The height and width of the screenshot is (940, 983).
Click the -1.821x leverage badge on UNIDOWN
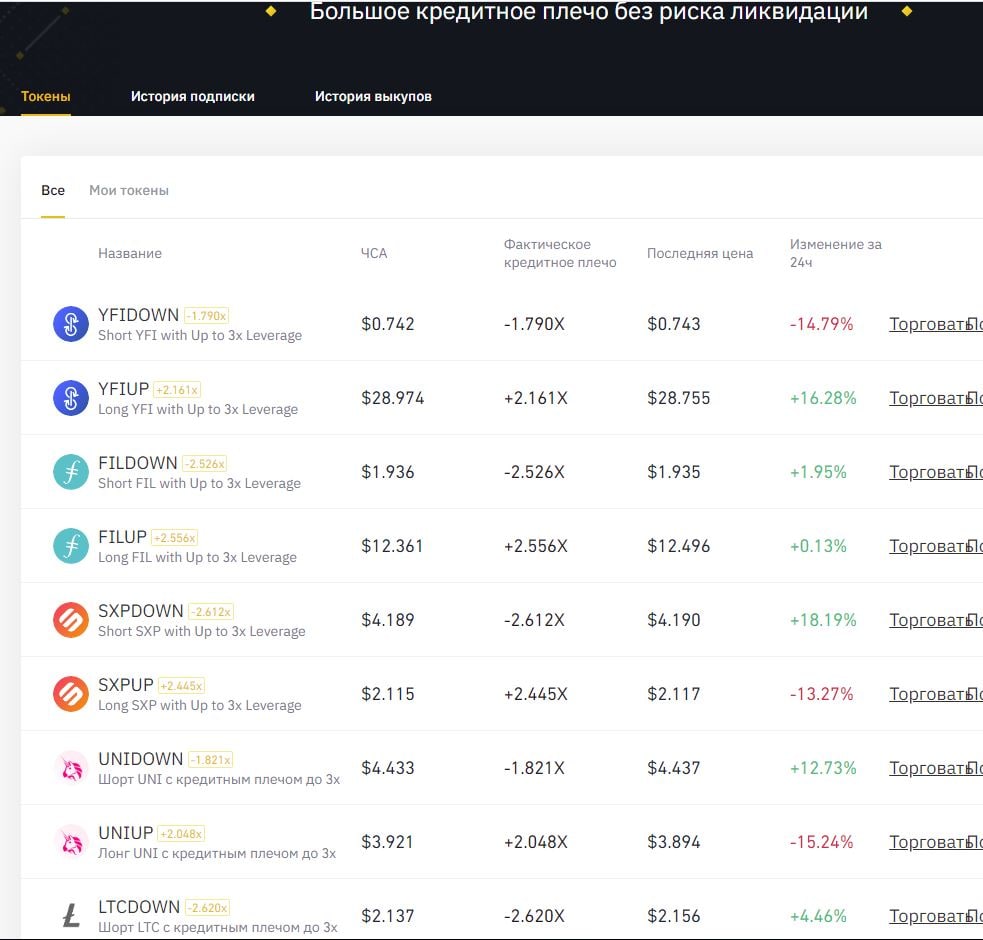211,759
